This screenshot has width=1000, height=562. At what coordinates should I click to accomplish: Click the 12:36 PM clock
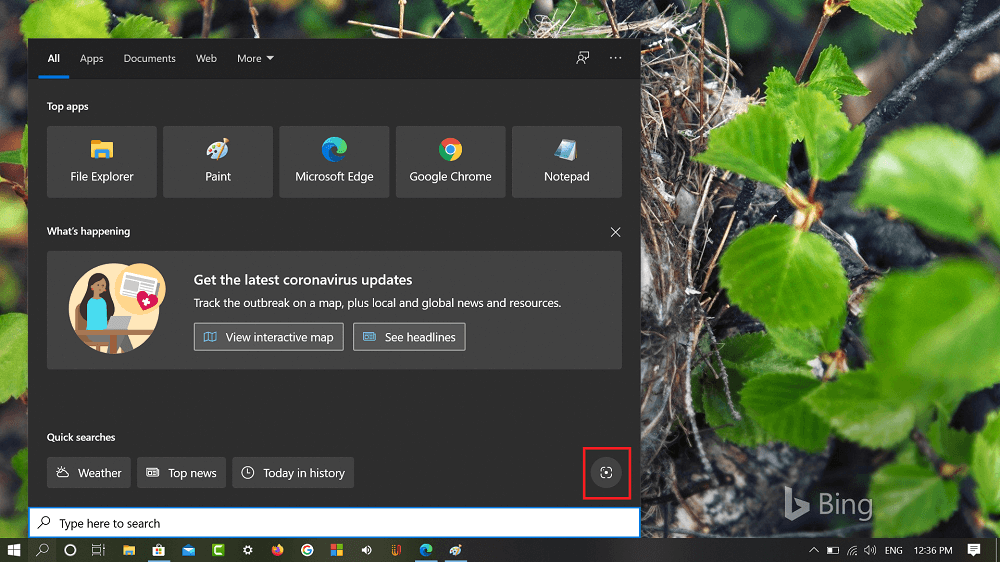click(x=932, y=550)
